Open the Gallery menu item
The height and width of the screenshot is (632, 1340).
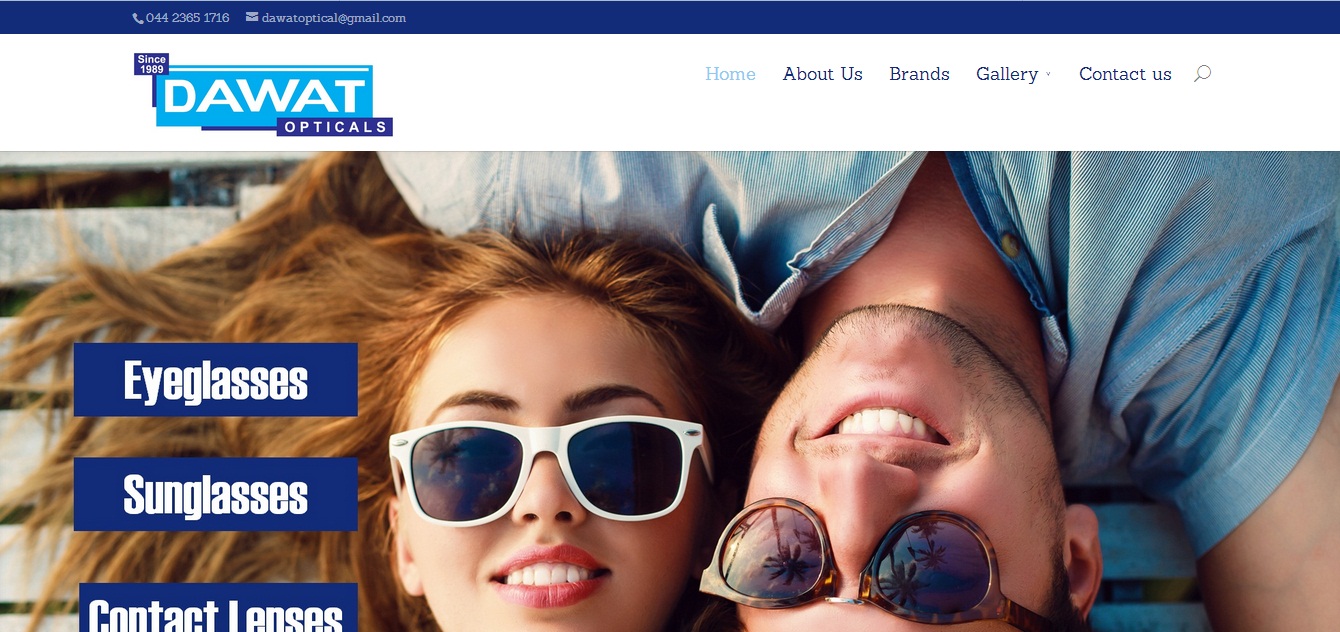tap(1006, 74)
